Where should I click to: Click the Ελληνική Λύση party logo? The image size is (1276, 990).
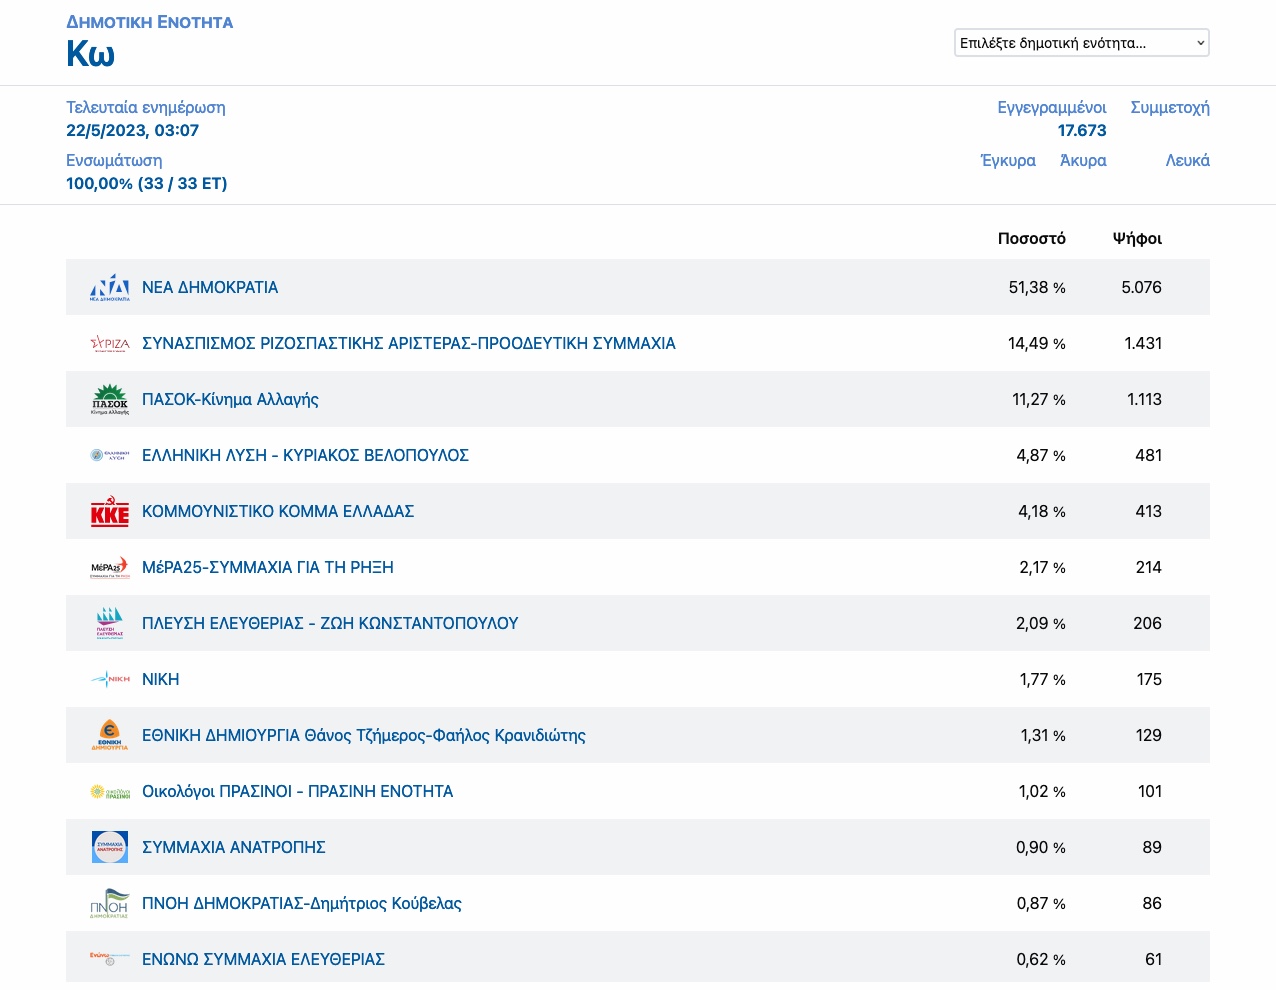[110, 455]
